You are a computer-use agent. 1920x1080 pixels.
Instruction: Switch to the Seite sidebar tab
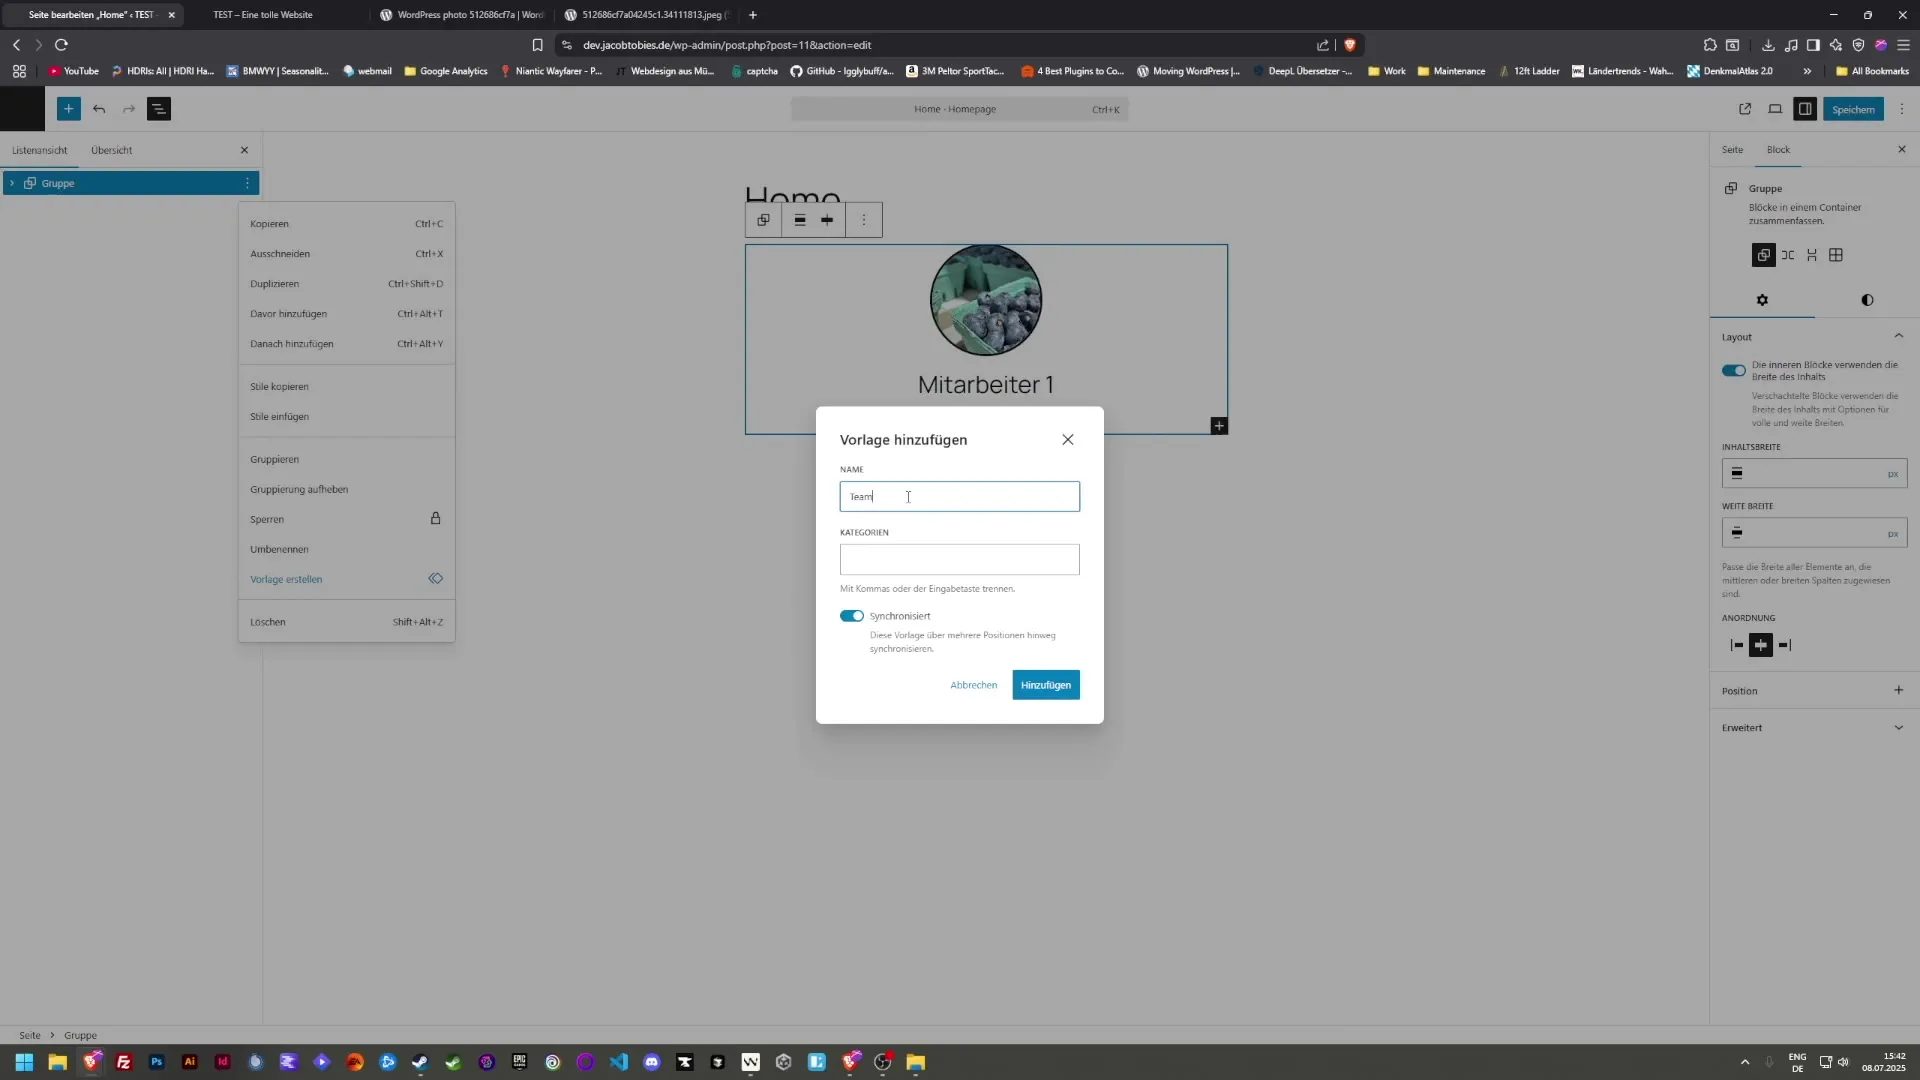1732,150
